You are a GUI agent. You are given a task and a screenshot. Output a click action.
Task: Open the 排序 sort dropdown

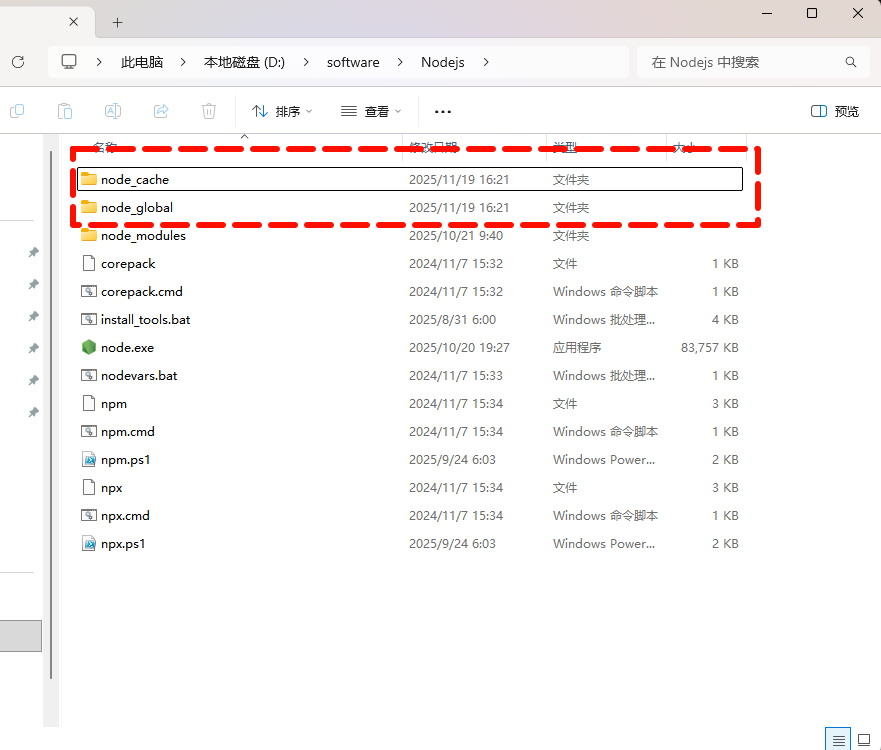click(x=282, y=111)
